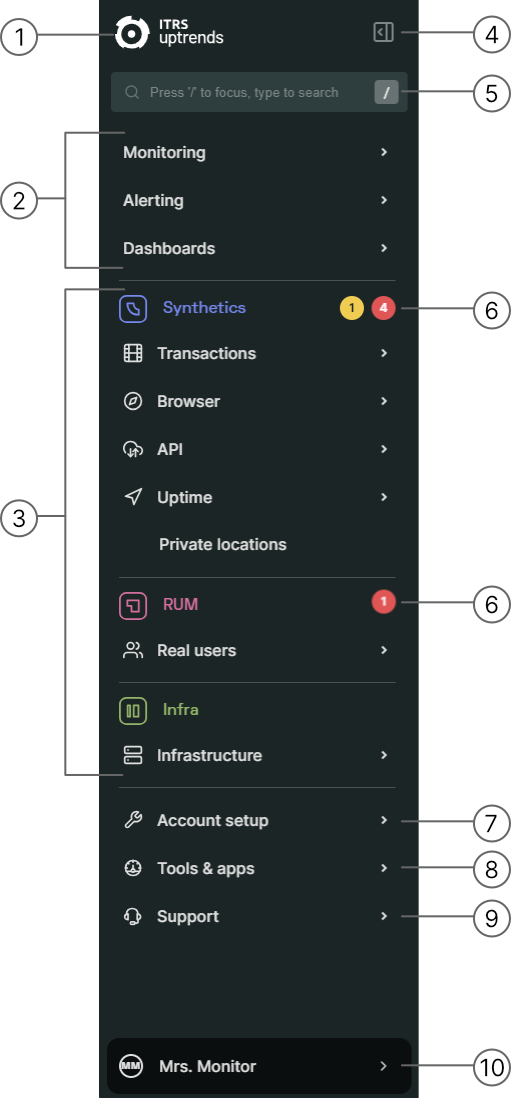The width and height of the screenshot is (511, 1099).
Task: Focus the sidebar search field
Action: [259, 92]
